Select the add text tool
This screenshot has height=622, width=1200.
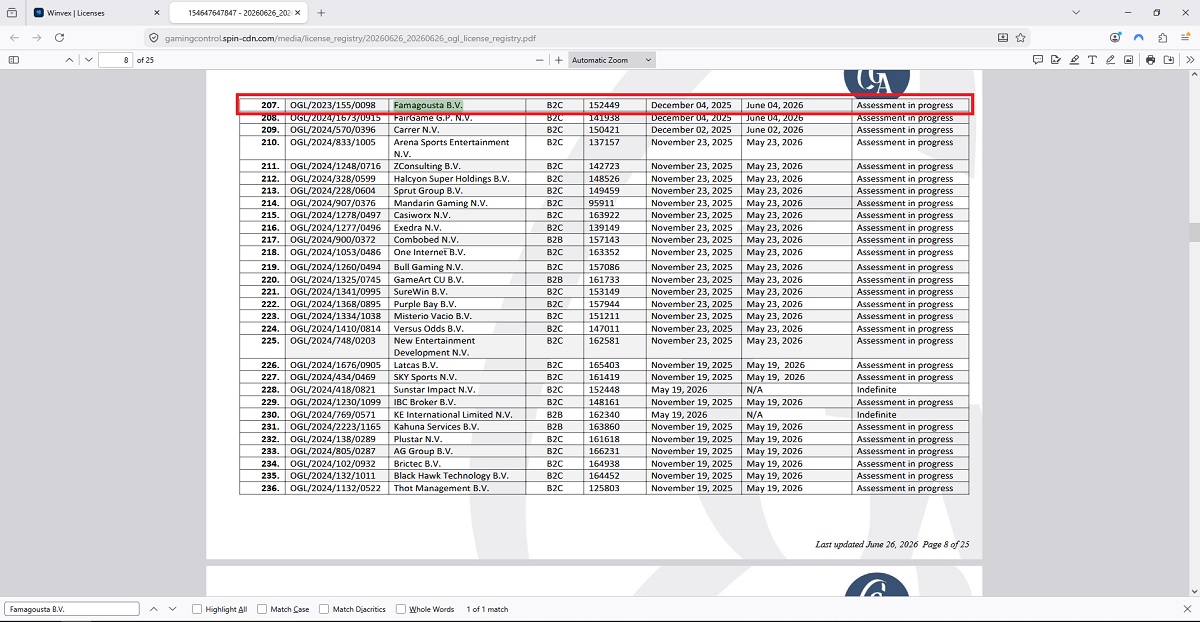[1092, 60]
